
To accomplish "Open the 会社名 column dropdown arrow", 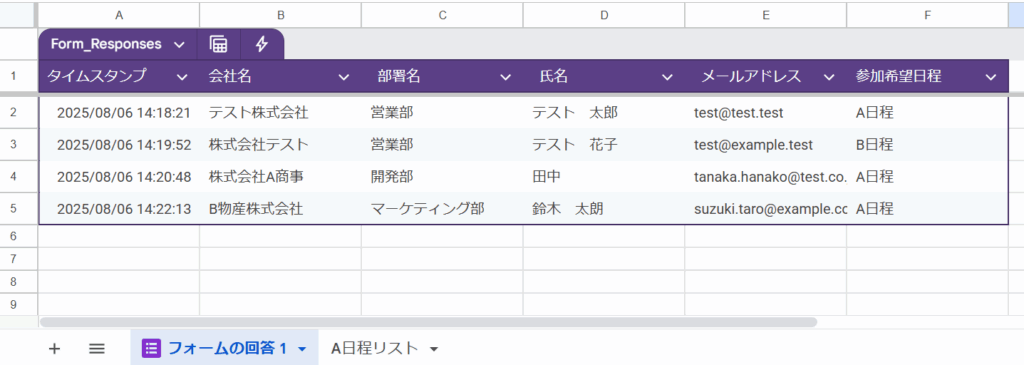I will (x=344, y=77).
